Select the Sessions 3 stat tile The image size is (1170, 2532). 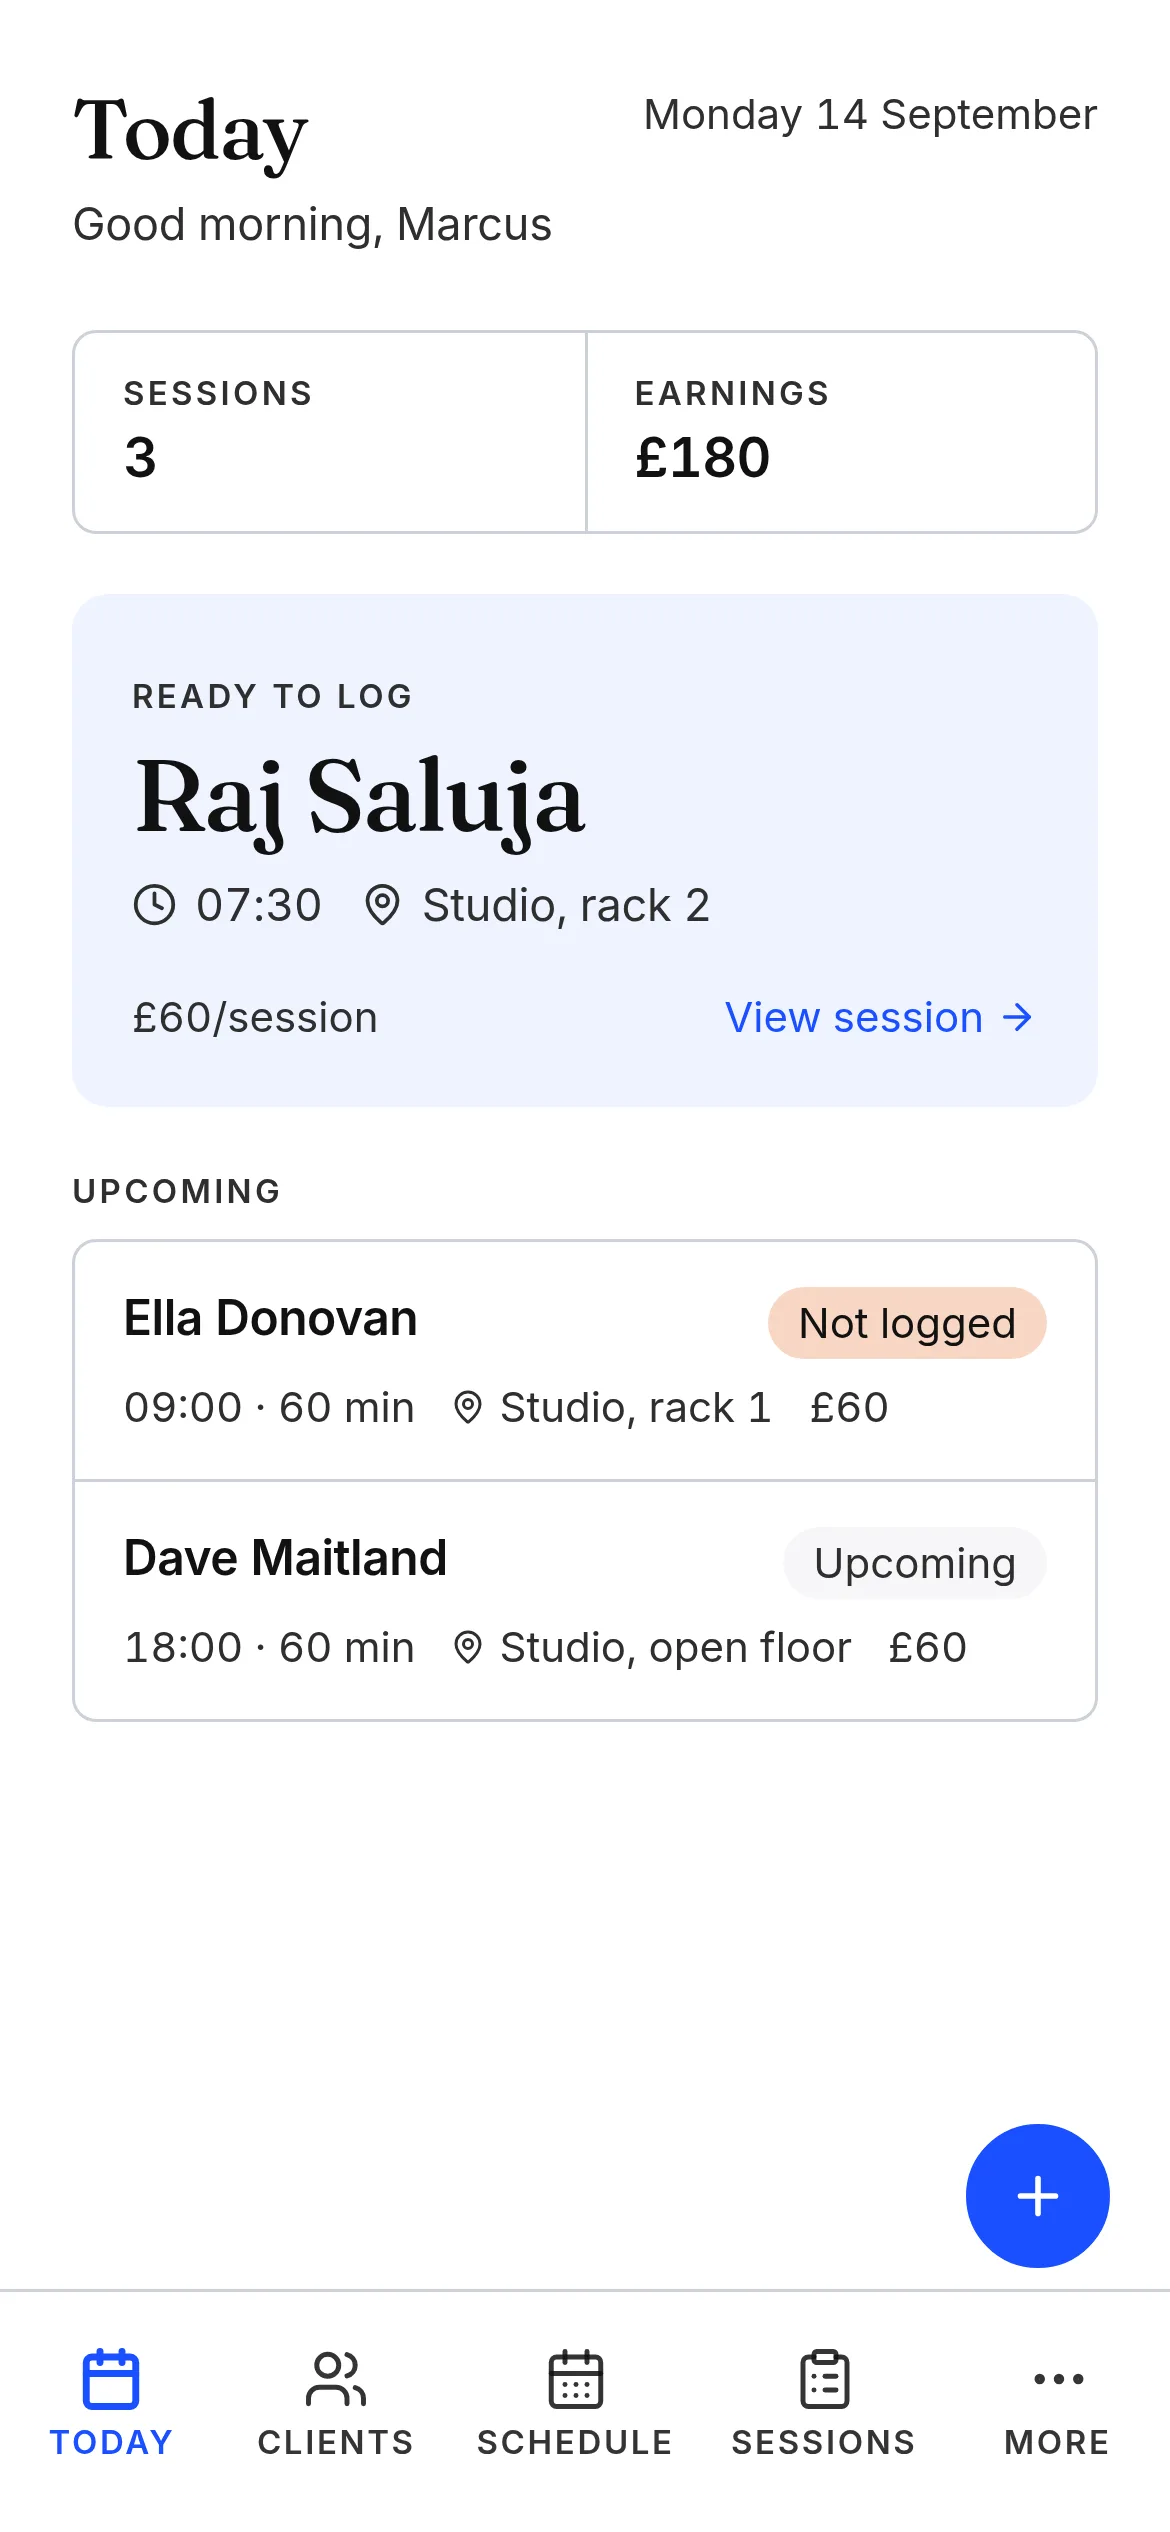(x=330, y=432)
